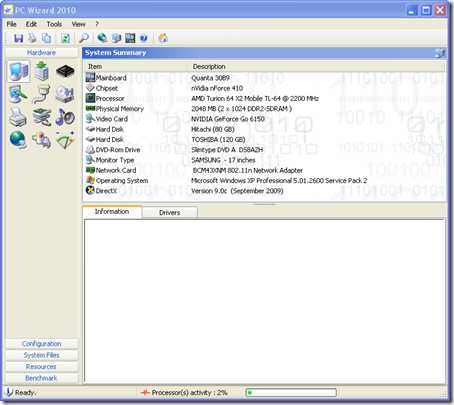Click the Mainboard row icon
The height and width of the screenshot is (405, 454).
click(x=90, y=77)
